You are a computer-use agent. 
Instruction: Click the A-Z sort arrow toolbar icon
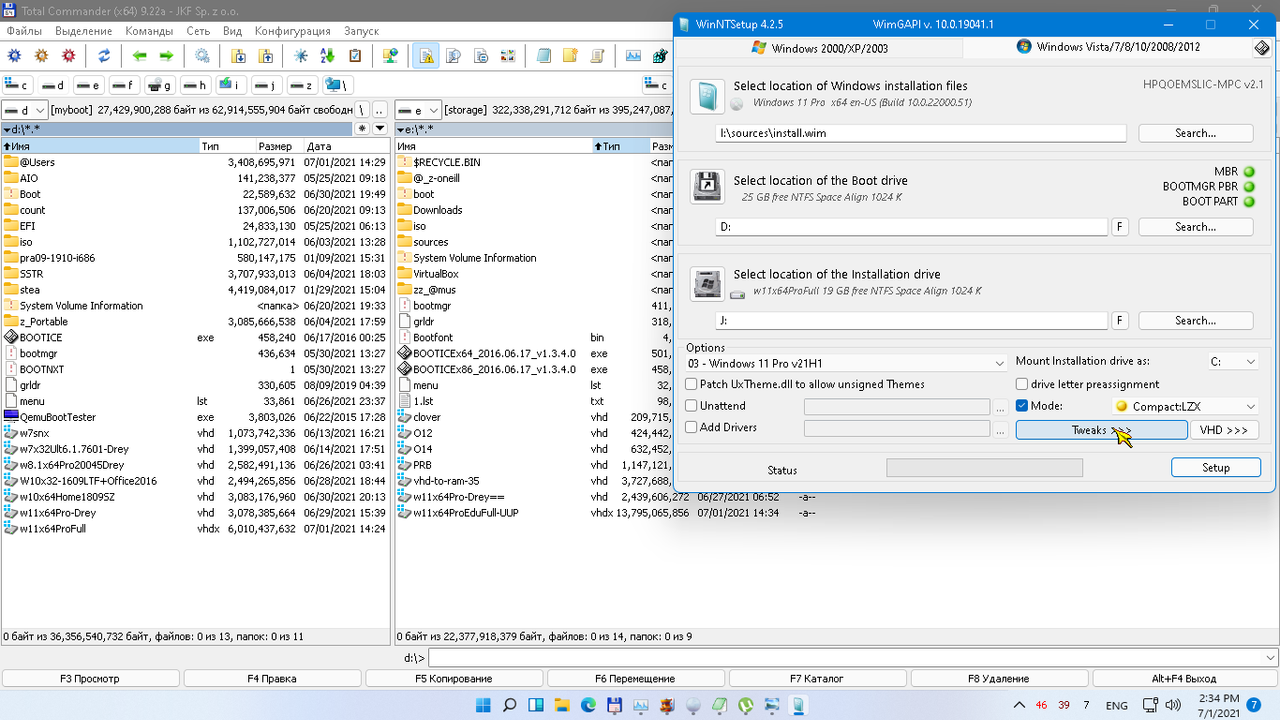pyautogui.click(x=328, y=56)
